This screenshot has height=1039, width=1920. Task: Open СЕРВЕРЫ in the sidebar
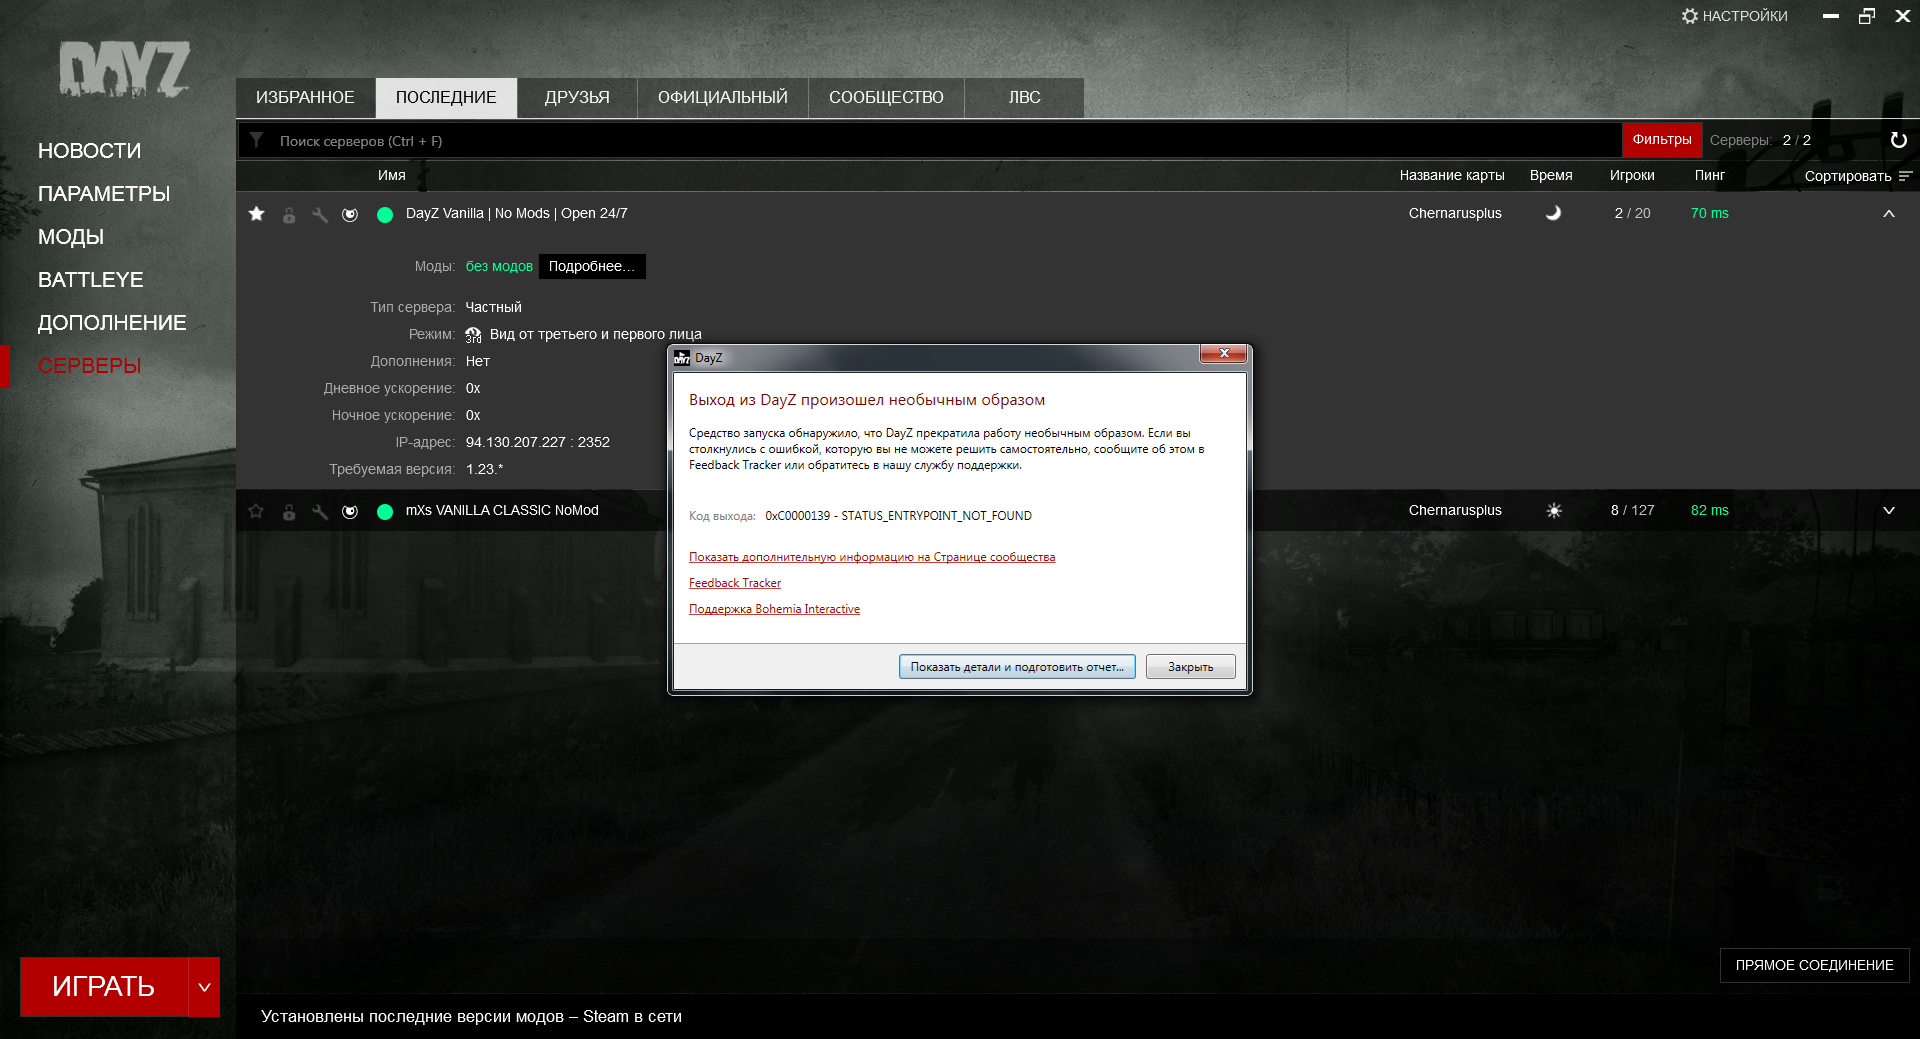click(x=89, y=366)
